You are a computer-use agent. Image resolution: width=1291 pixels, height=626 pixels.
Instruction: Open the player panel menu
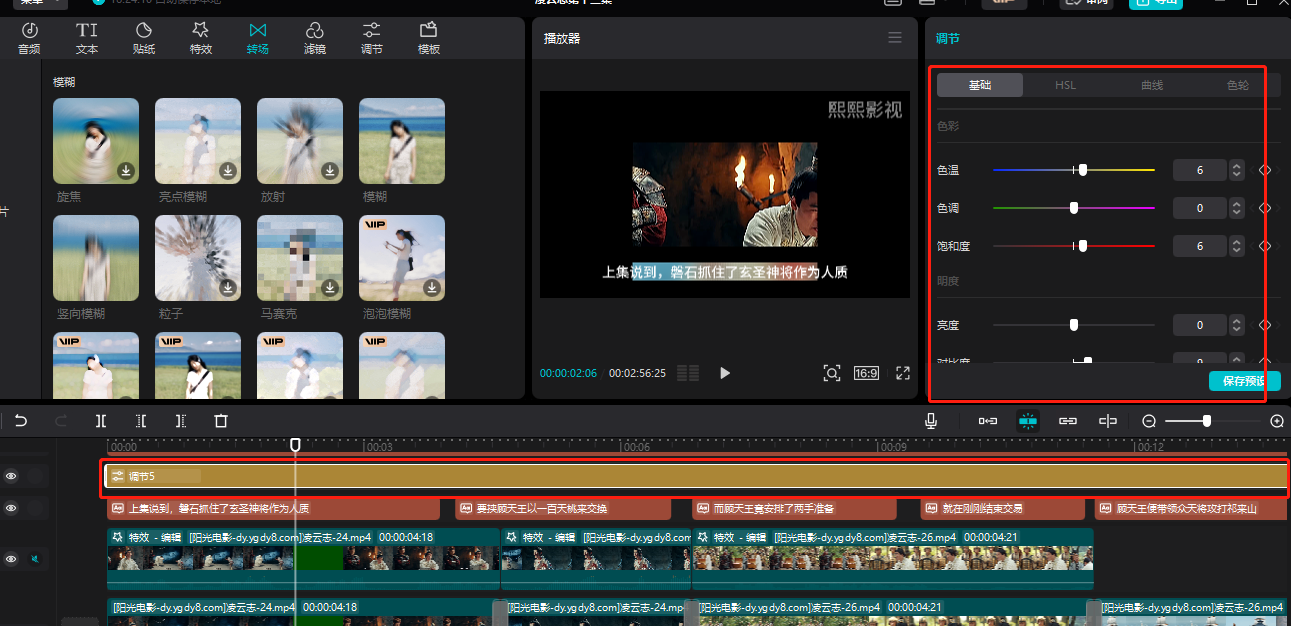tap(895, 38)
